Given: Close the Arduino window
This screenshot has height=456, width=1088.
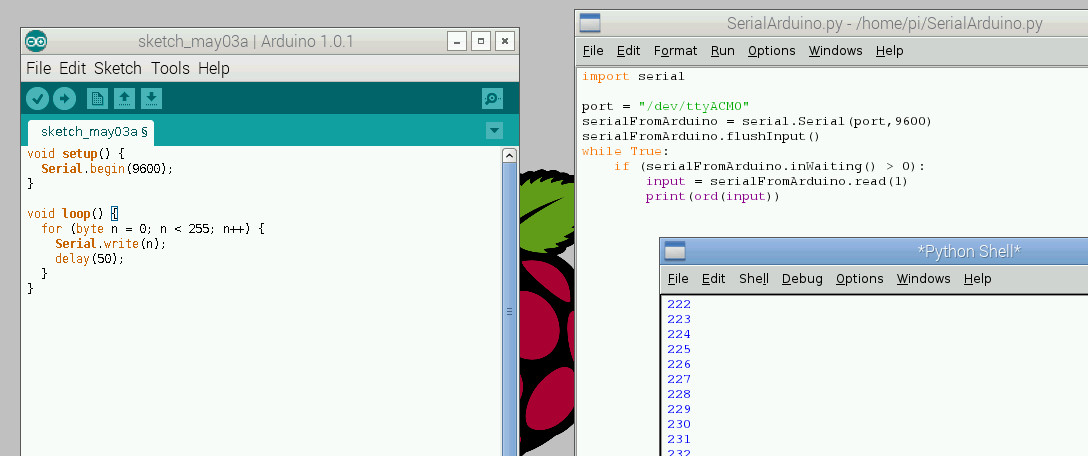Looking at the screenshot, I should [x=505, y=41].
